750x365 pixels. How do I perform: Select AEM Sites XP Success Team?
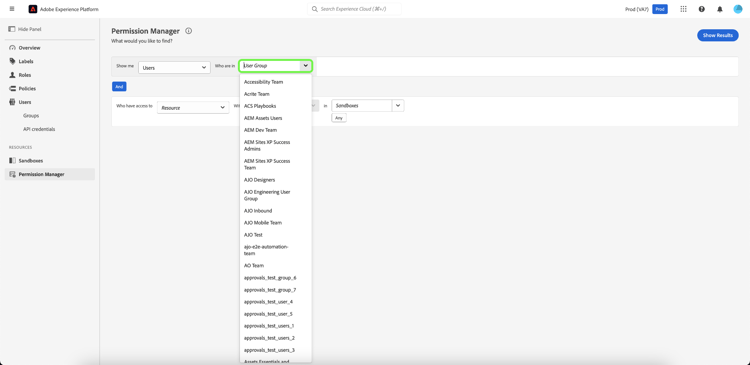click(x=276, y=164)
